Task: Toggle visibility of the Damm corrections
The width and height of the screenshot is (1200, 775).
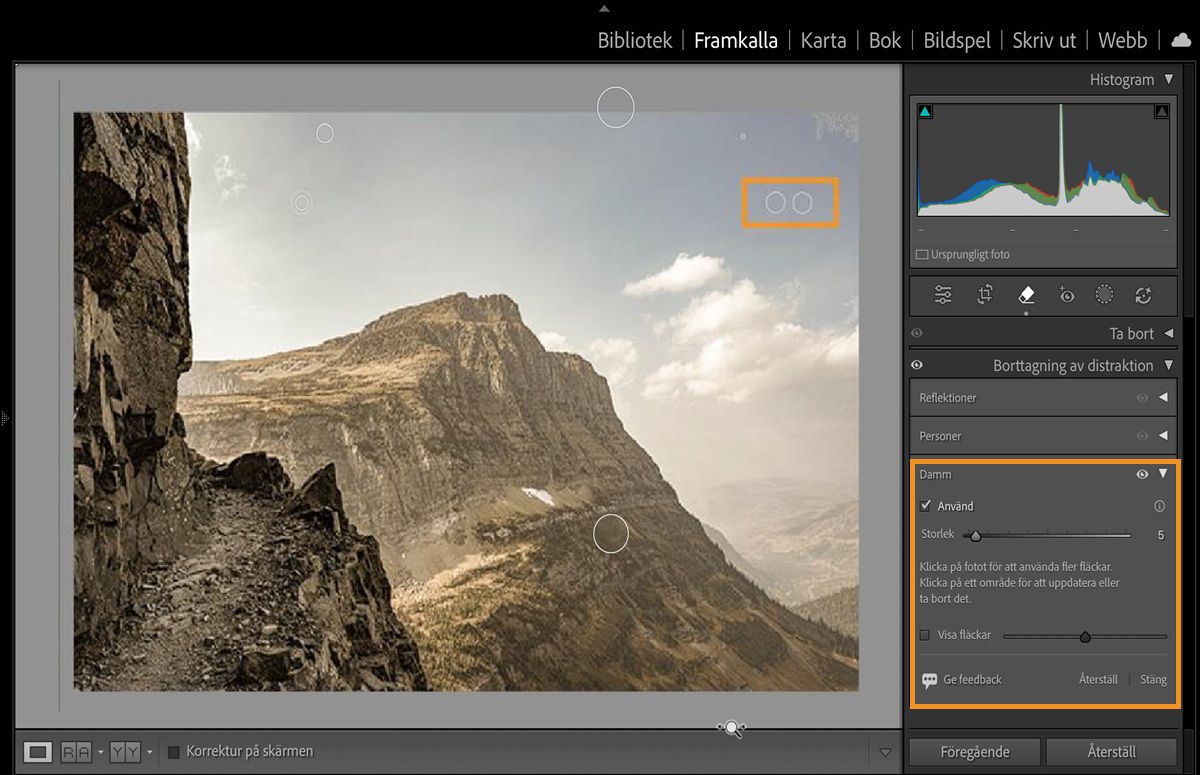Action: click(x=1142, y=473)
